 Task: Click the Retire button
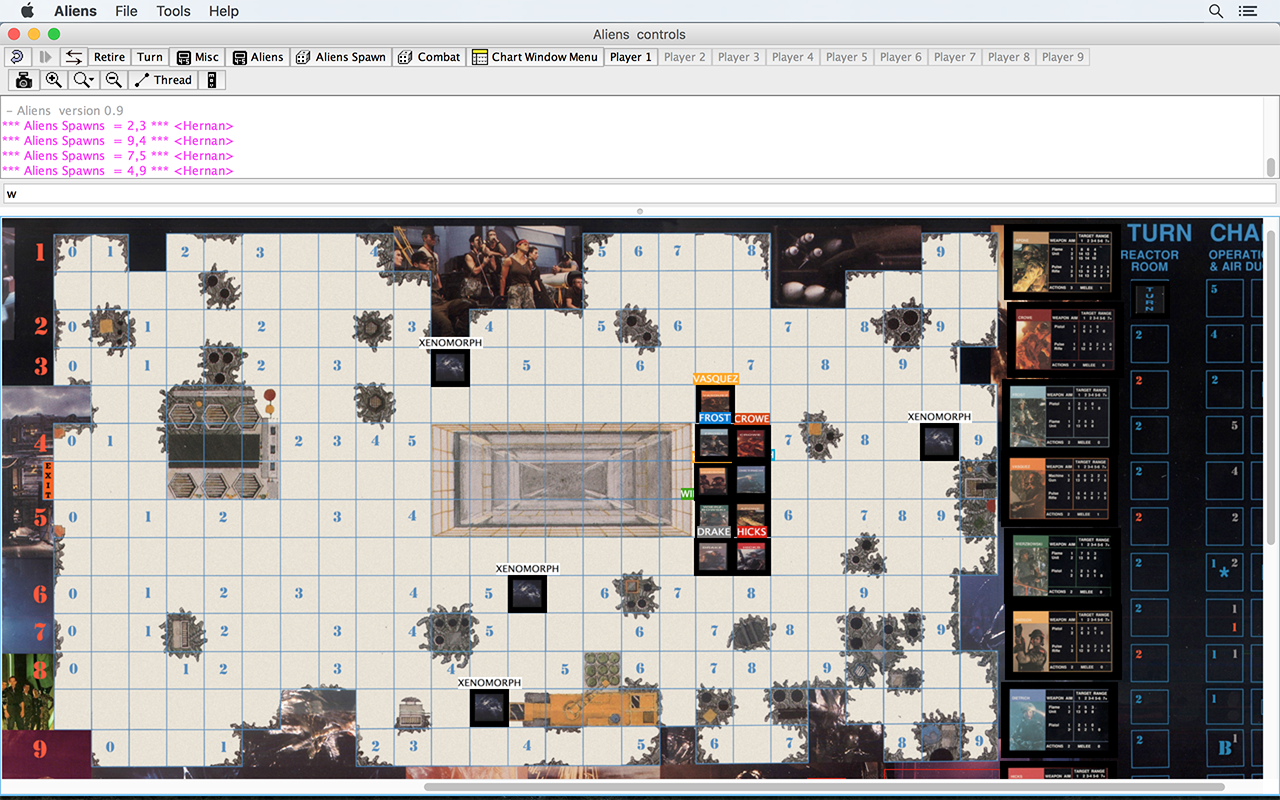click(109, 57)
